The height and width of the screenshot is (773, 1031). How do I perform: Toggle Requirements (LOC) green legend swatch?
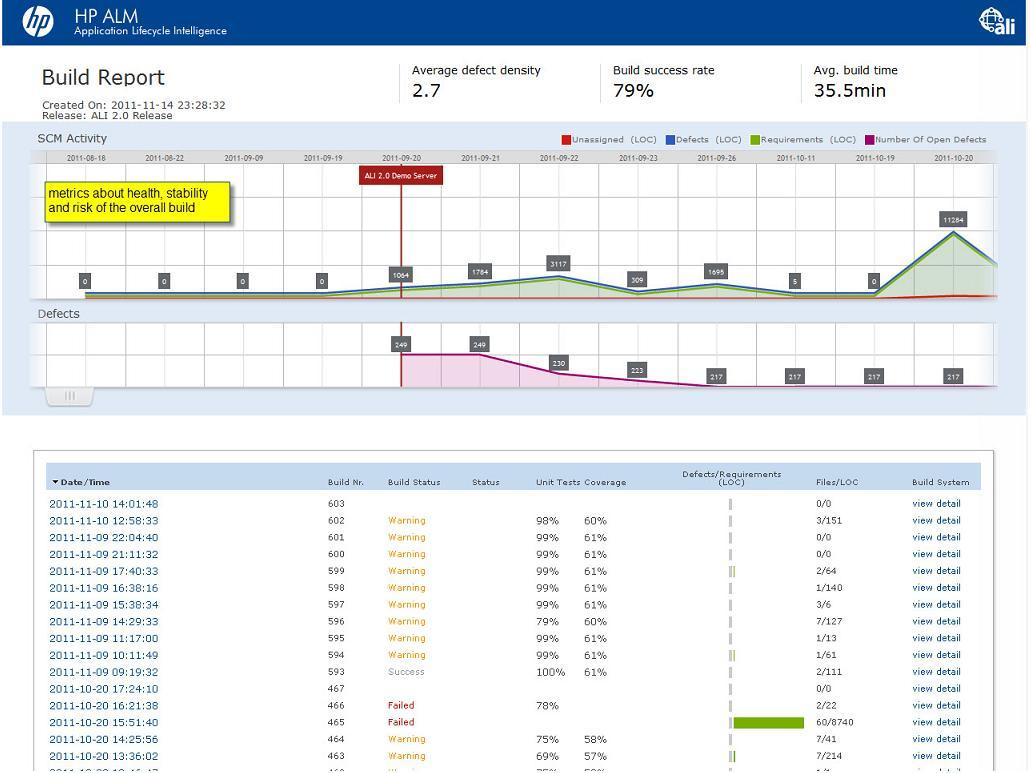click(x=755, y=140)
